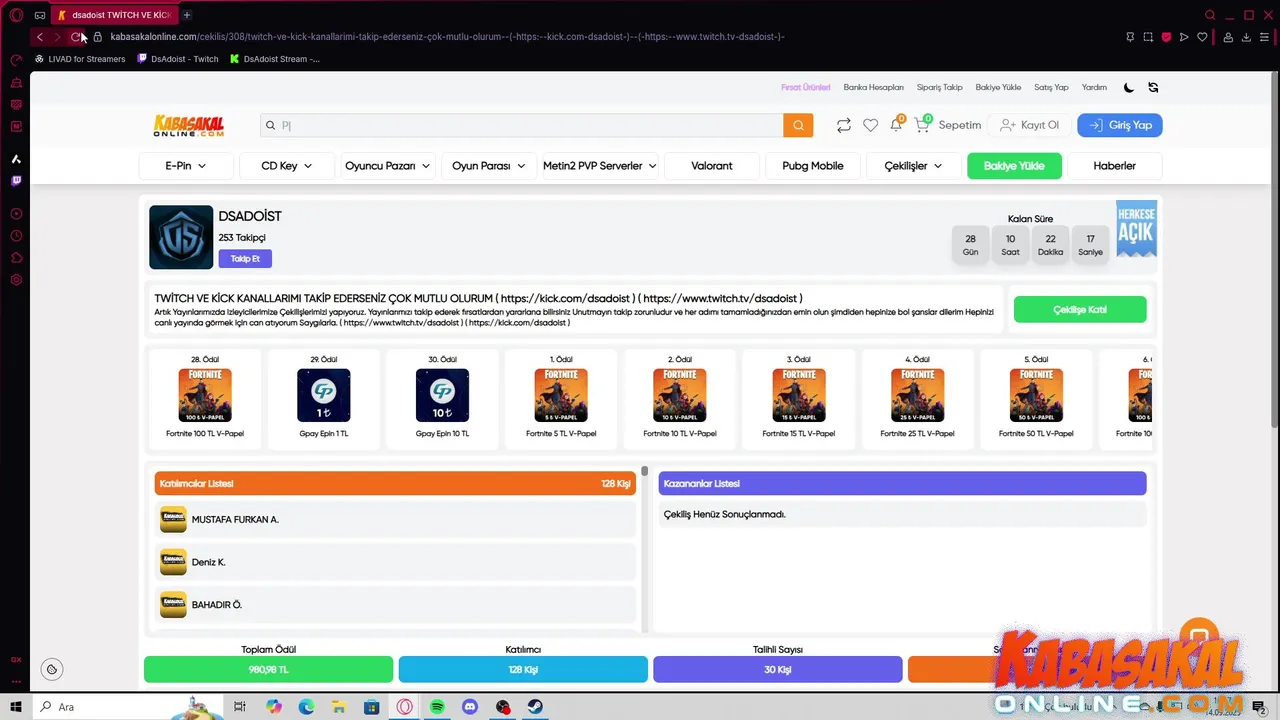
Task: Open the Easy Setup sliders icon
Action: click(x=1265, y=37)
